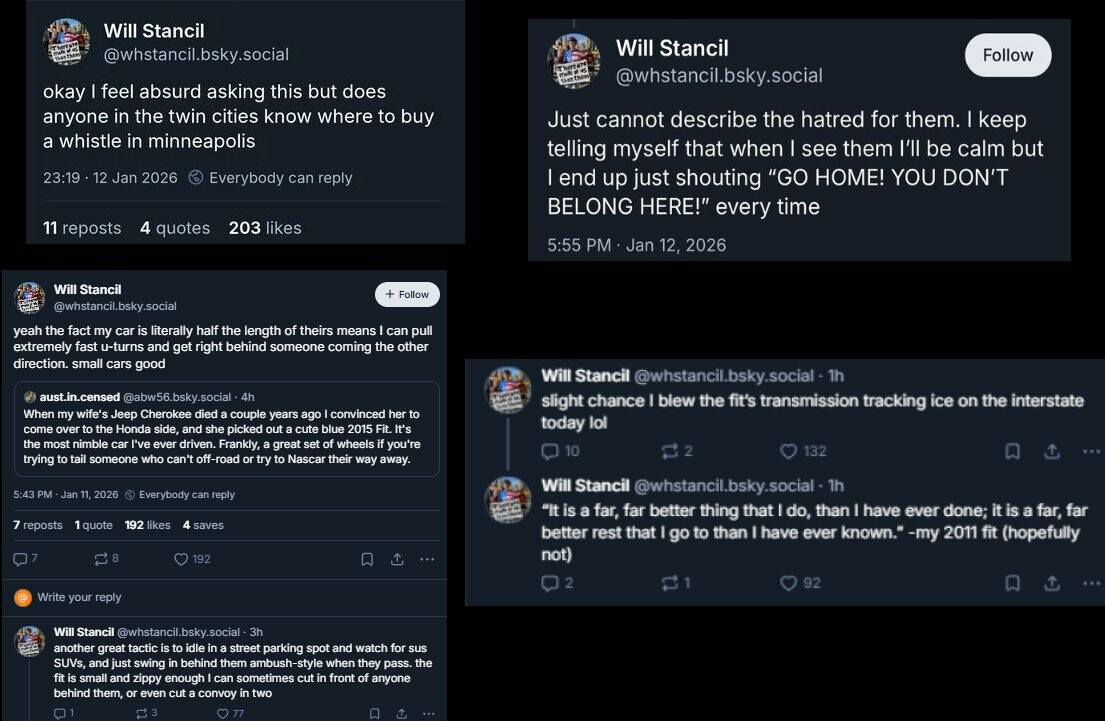The width and height of the screenshot is (1105, 721).
Task: Open more options on "slight chance" post
Action: click(1090, 451)
